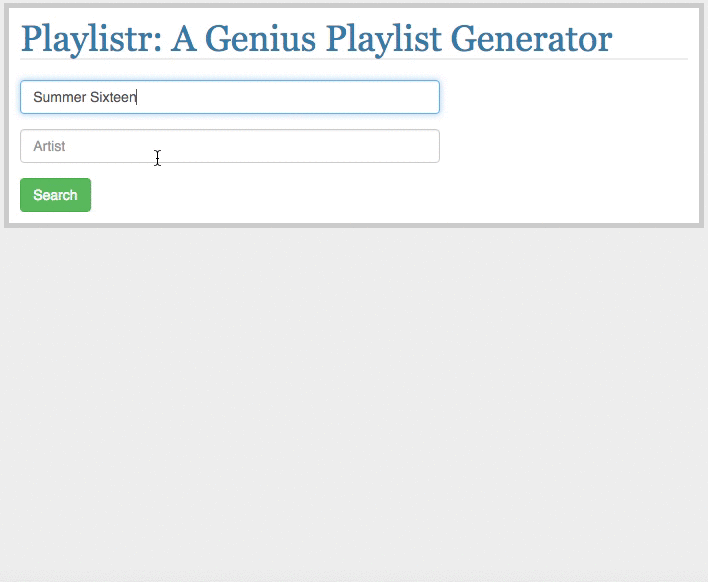Select the Artist placeholder text
Image resolution: width=708 pixels, height=582 pixels.
coord(49,146)
